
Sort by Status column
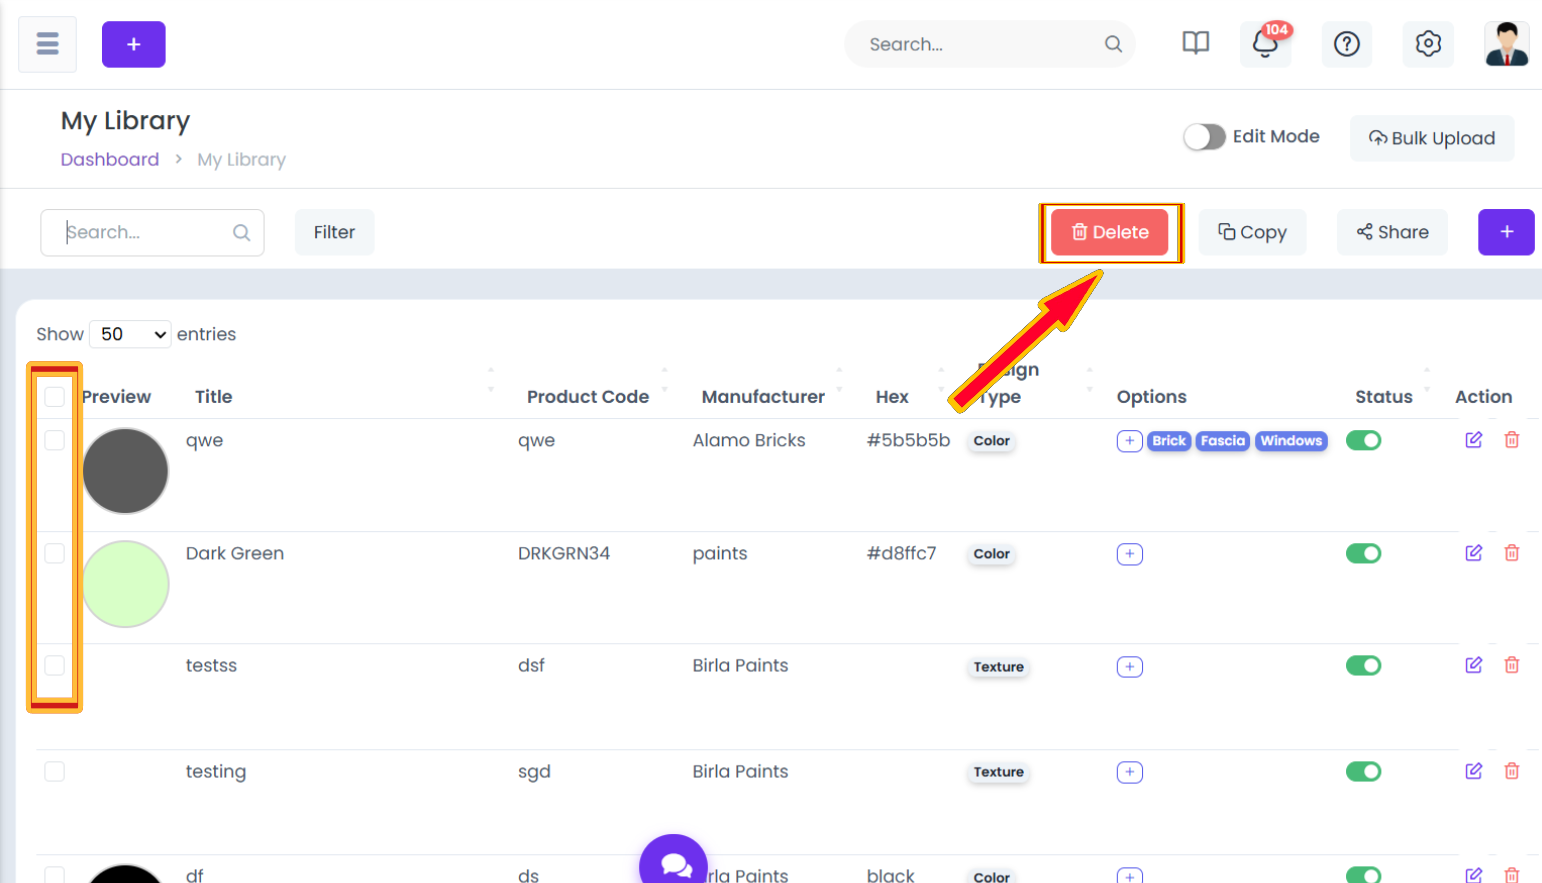1384,397
